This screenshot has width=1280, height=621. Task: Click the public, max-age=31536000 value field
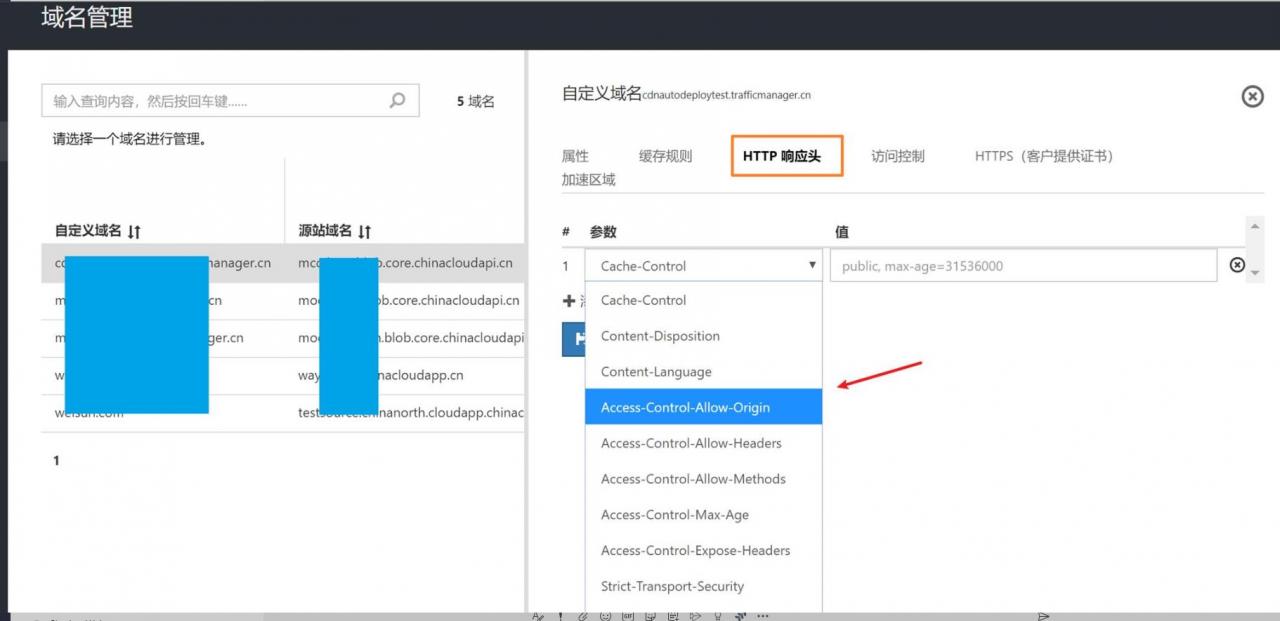(x=1023, y=265)
